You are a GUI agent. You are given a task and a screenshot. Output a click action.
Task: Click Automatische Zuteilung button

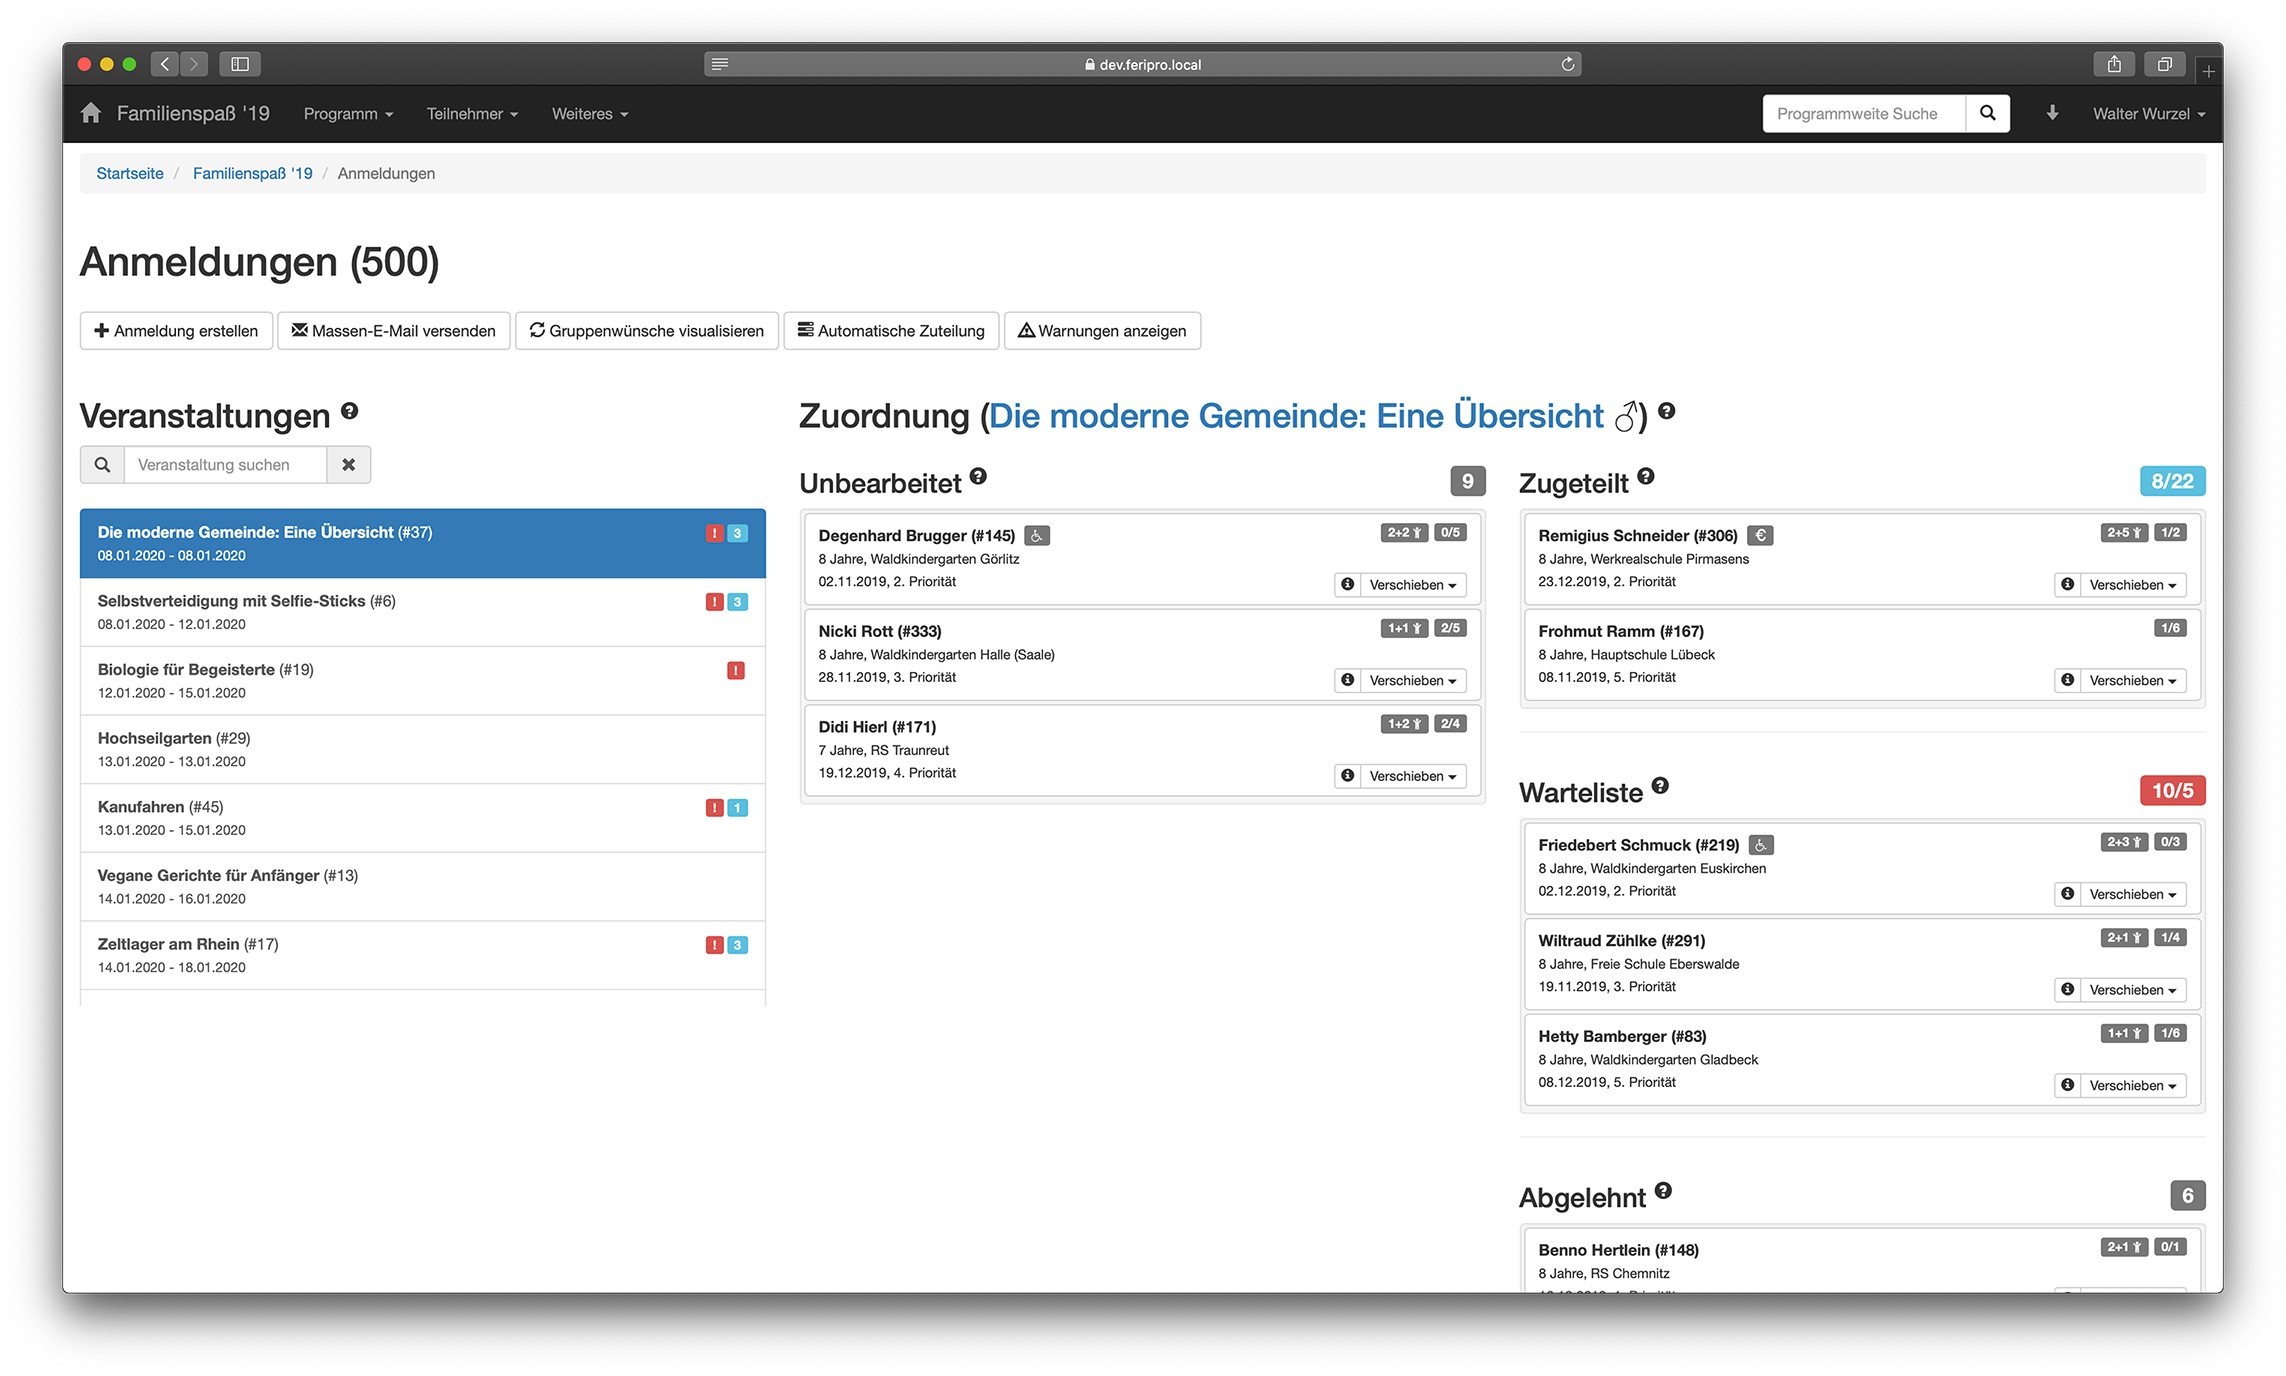coord(891,331)
